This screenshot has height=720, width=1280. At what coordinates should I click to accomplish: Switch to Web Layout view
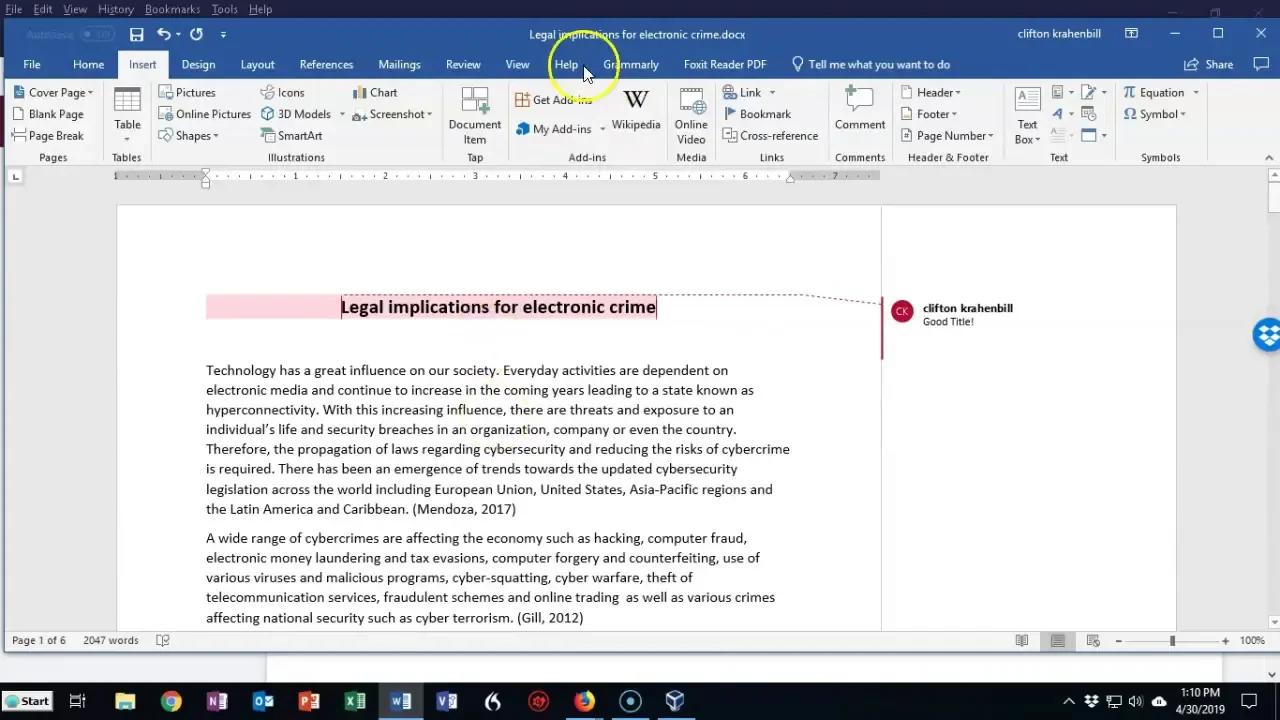pos(1093,640)
